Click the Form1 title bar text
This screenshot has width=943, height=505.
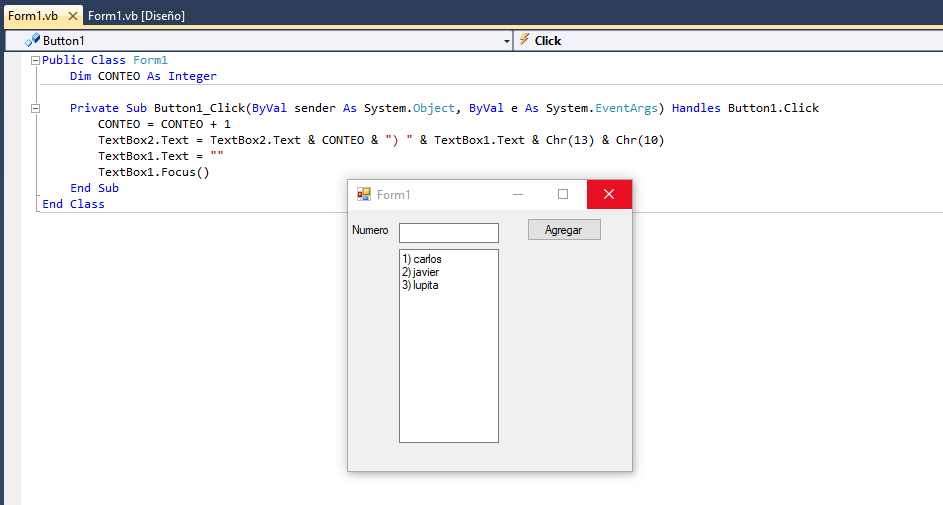click(x=393, y=195)
